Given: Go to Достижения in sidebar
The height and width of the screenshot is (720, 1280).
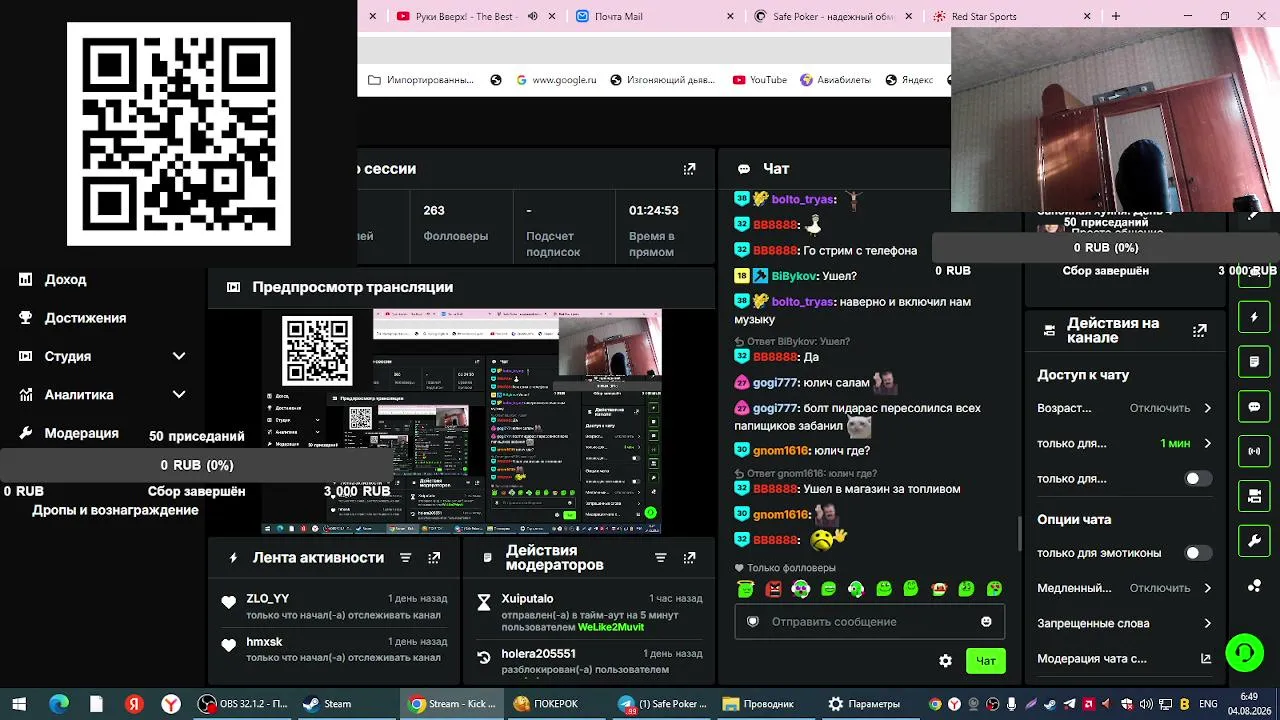Looking at the screenshot, I should [x=85, y=318].
